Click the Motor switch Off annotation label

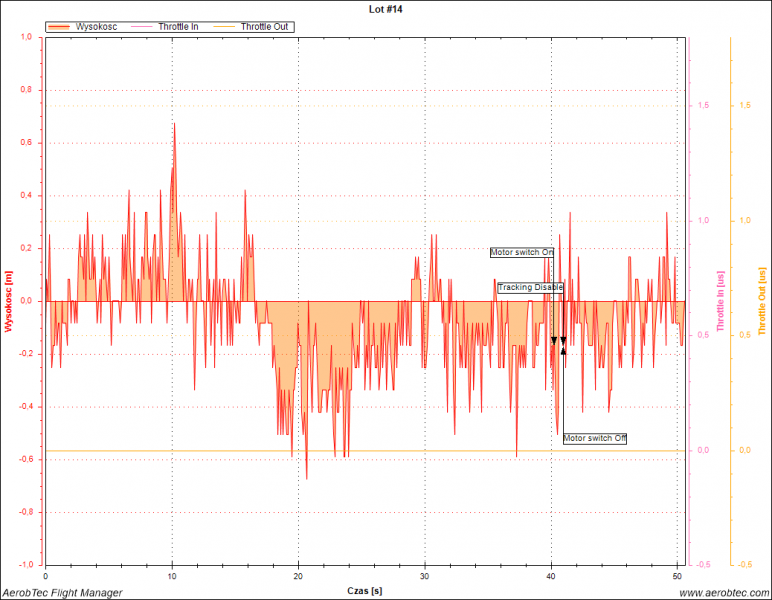(x=595, y=438)
